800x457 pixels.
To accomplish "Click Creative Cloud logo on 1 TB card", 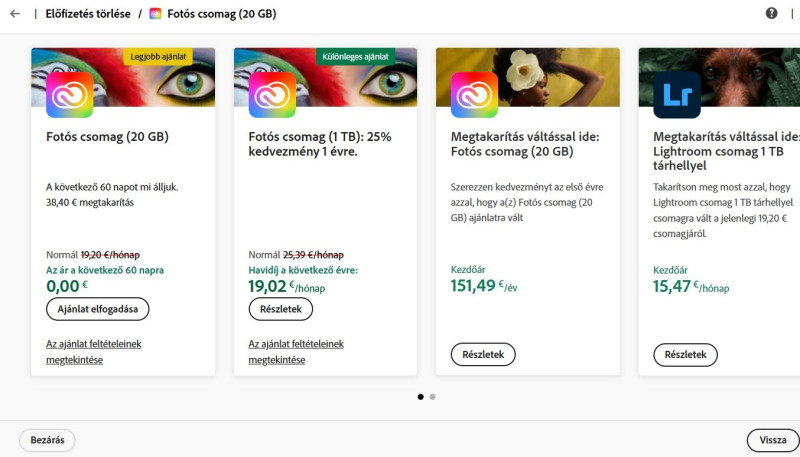I will pyautogui.click(x=272, y=95).
